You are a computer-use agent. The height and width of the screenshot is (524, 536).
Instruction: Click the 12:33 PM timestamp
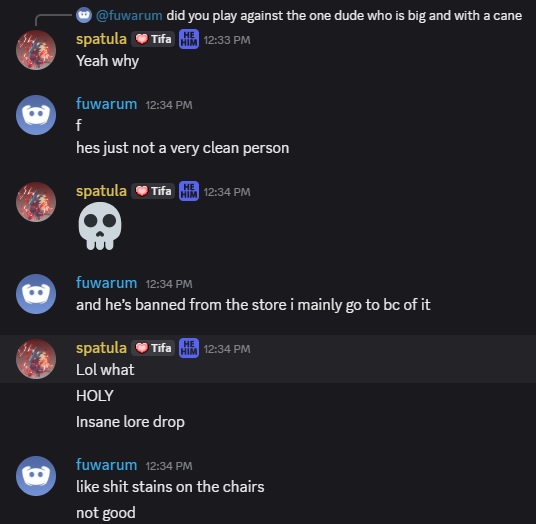[x=227, y=40]
